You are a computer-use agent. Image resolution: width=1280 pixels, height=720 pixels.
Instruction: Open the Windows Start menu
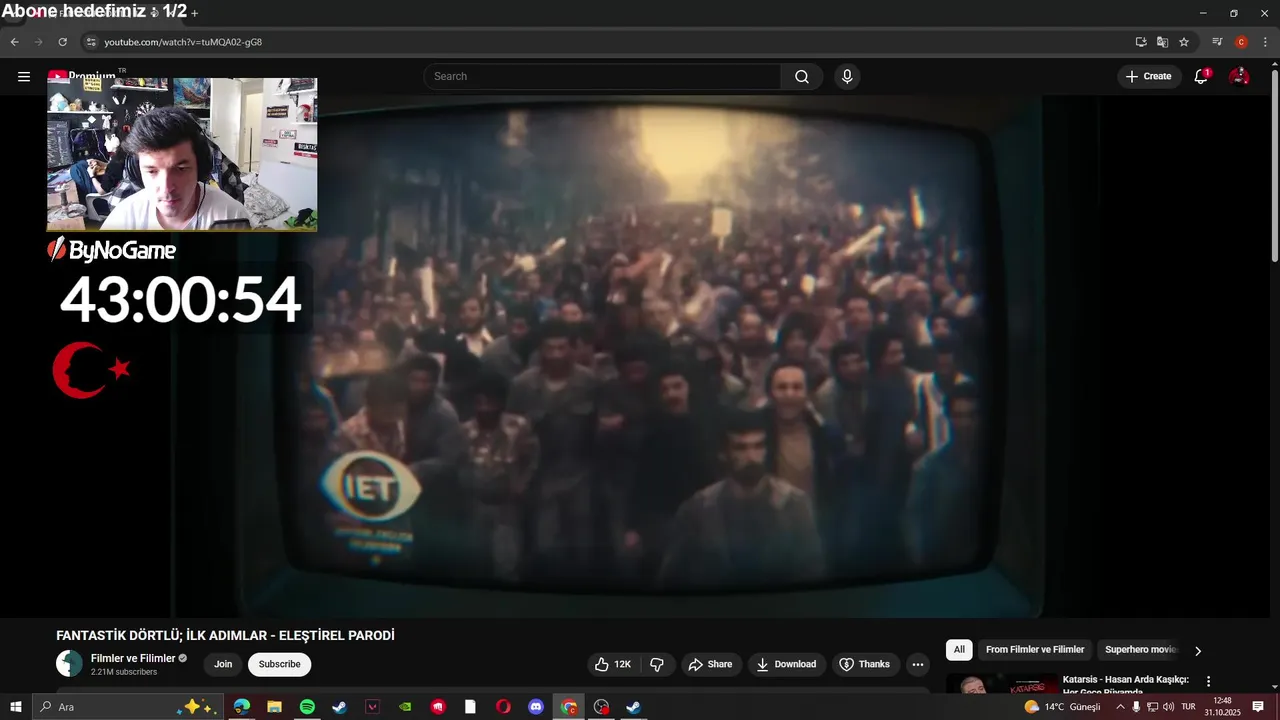(x=16, y=707)
